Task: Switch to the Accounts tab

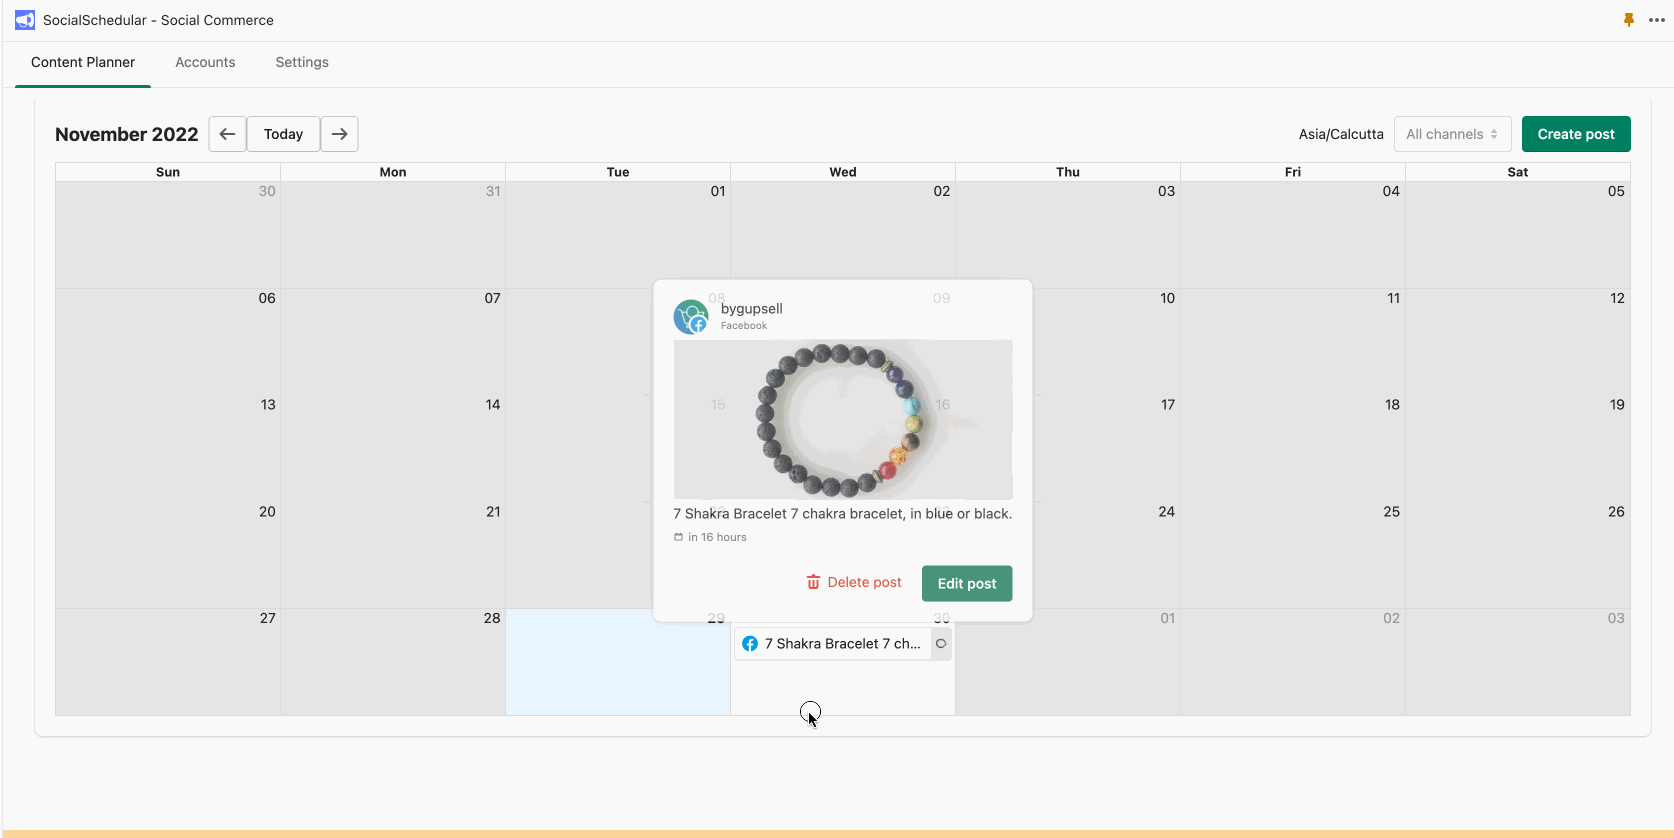Action: (205, 62)
